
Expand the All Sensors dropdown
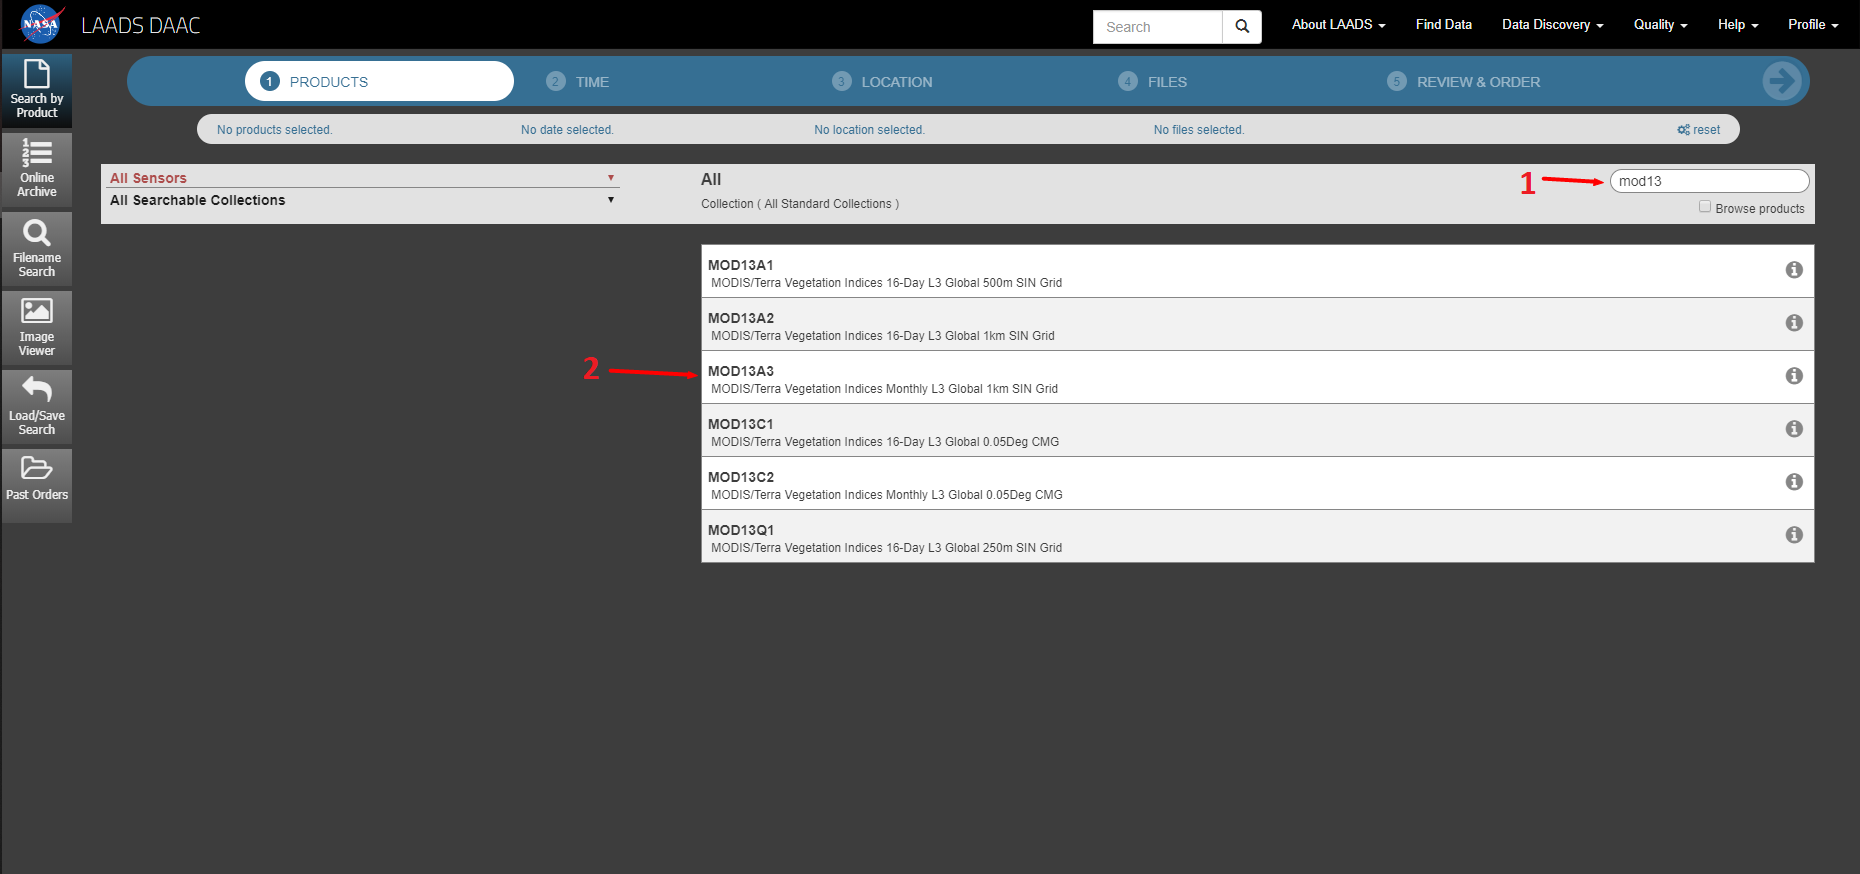pyautogui.click(x=363, y=178)
